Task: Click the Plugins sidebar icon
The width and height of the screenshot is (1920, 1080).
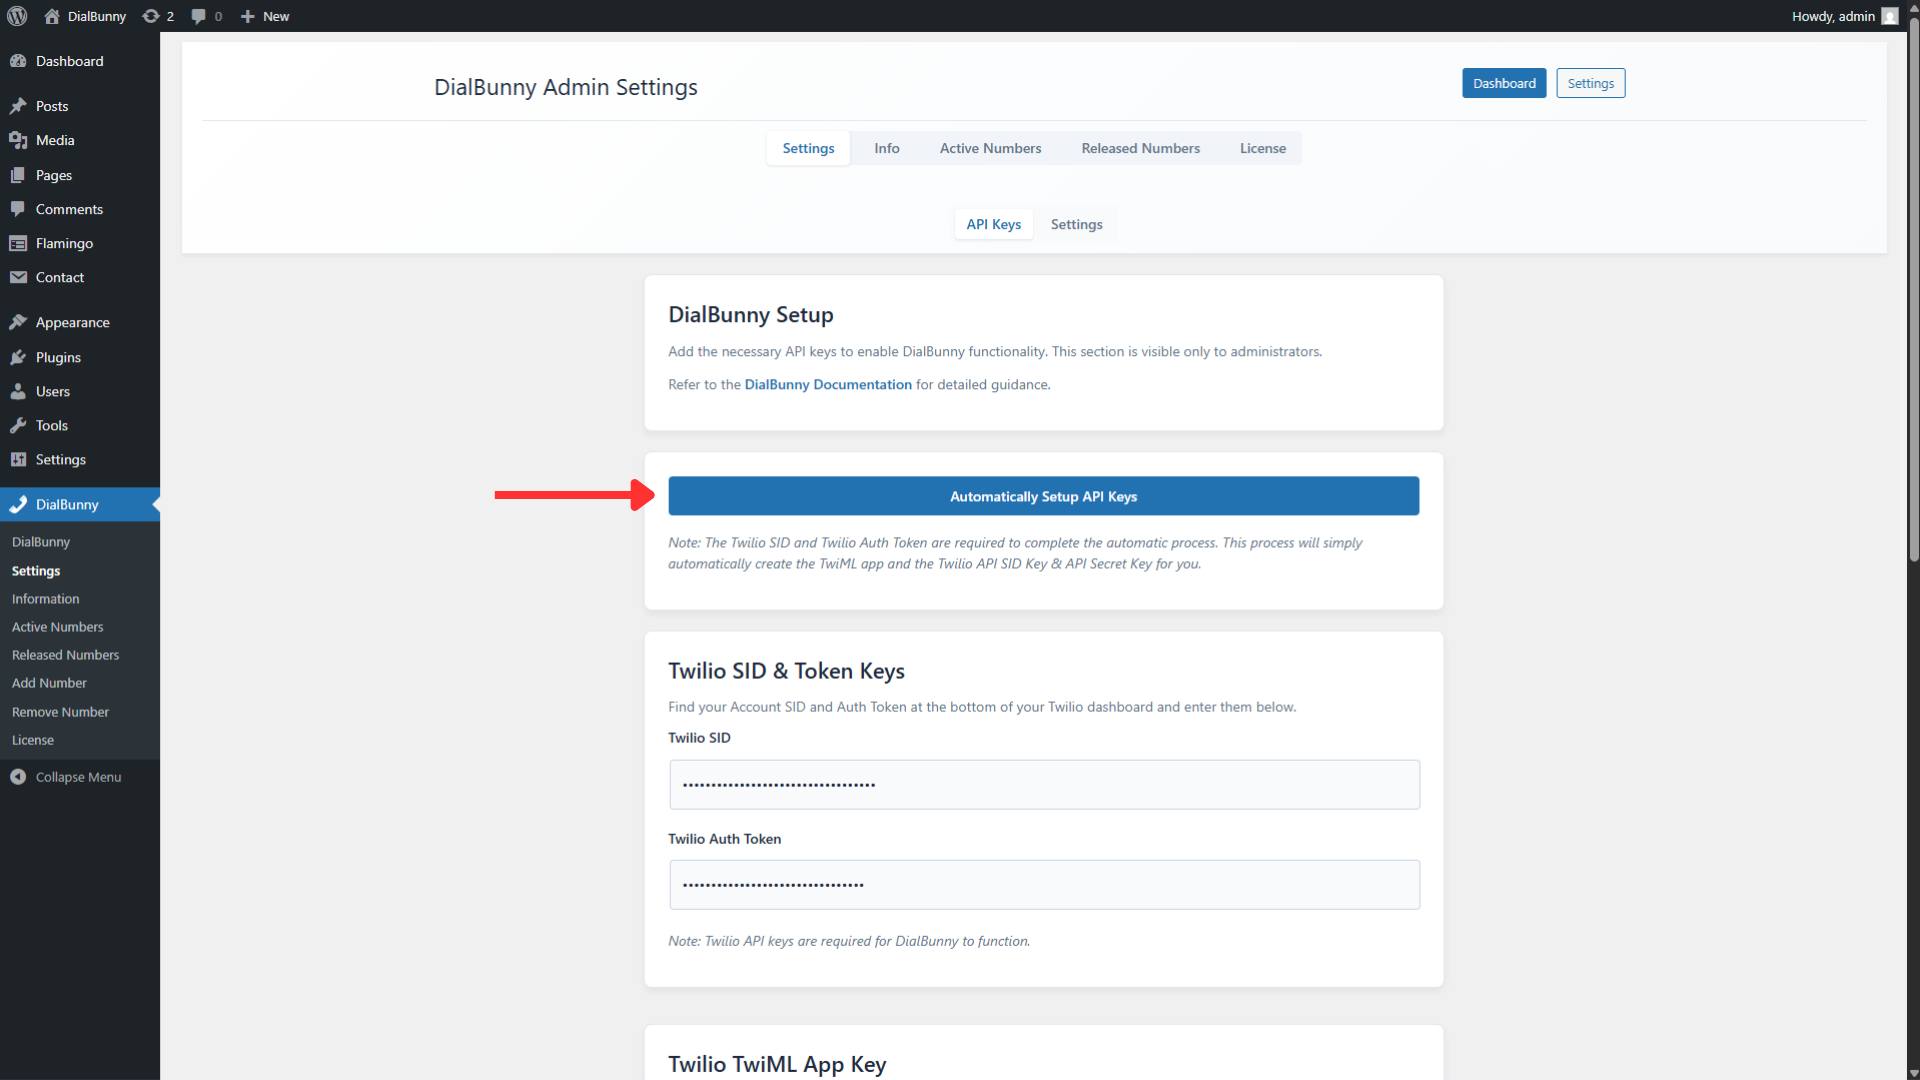Action: [x=18, y=357]
